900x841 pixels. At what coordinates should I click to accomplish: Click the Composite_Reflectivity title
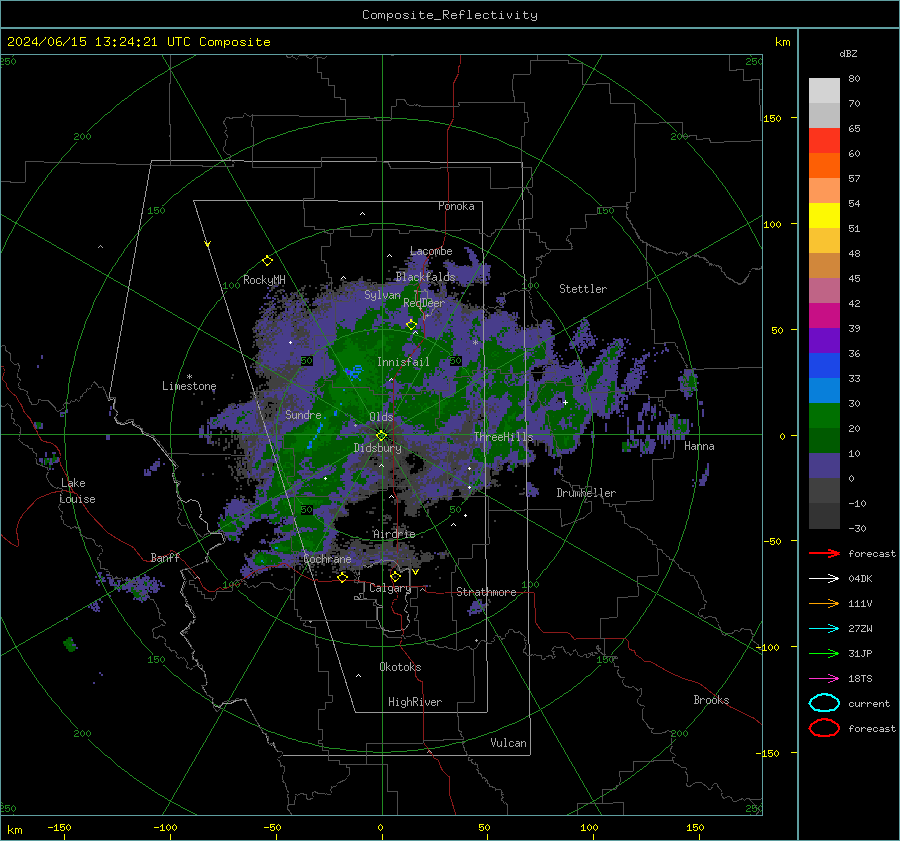(449, 15)
